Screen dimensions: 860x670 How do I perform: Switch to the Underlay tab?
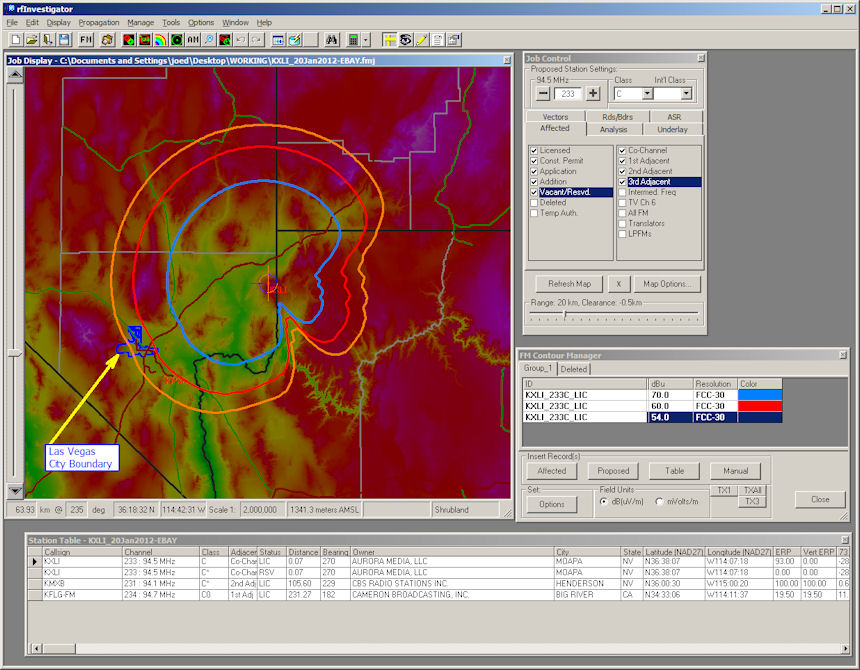pos(672,129)
